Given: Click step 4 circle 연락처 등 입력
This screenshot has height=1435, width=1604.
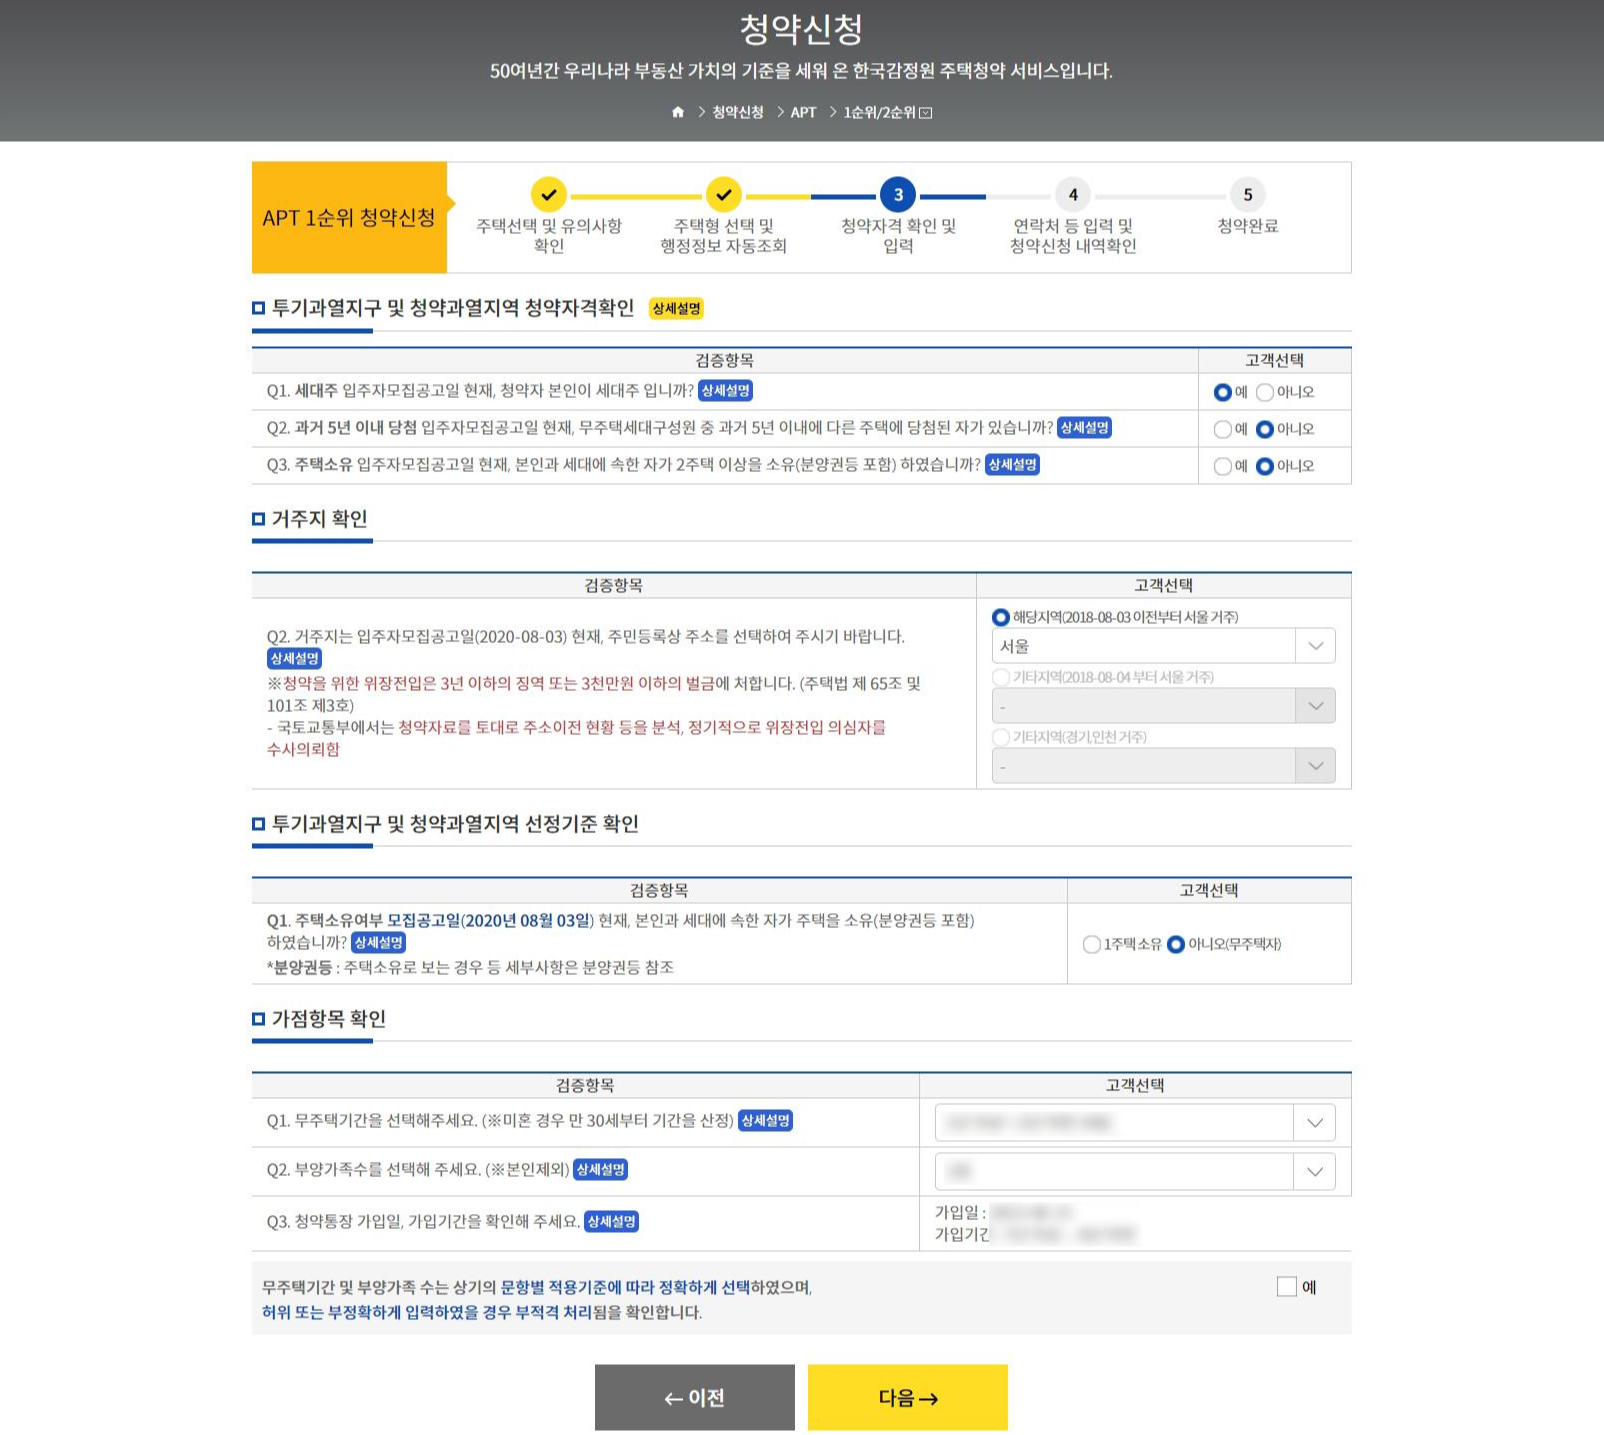Looking at the screenshot, I should [1073, 194].
